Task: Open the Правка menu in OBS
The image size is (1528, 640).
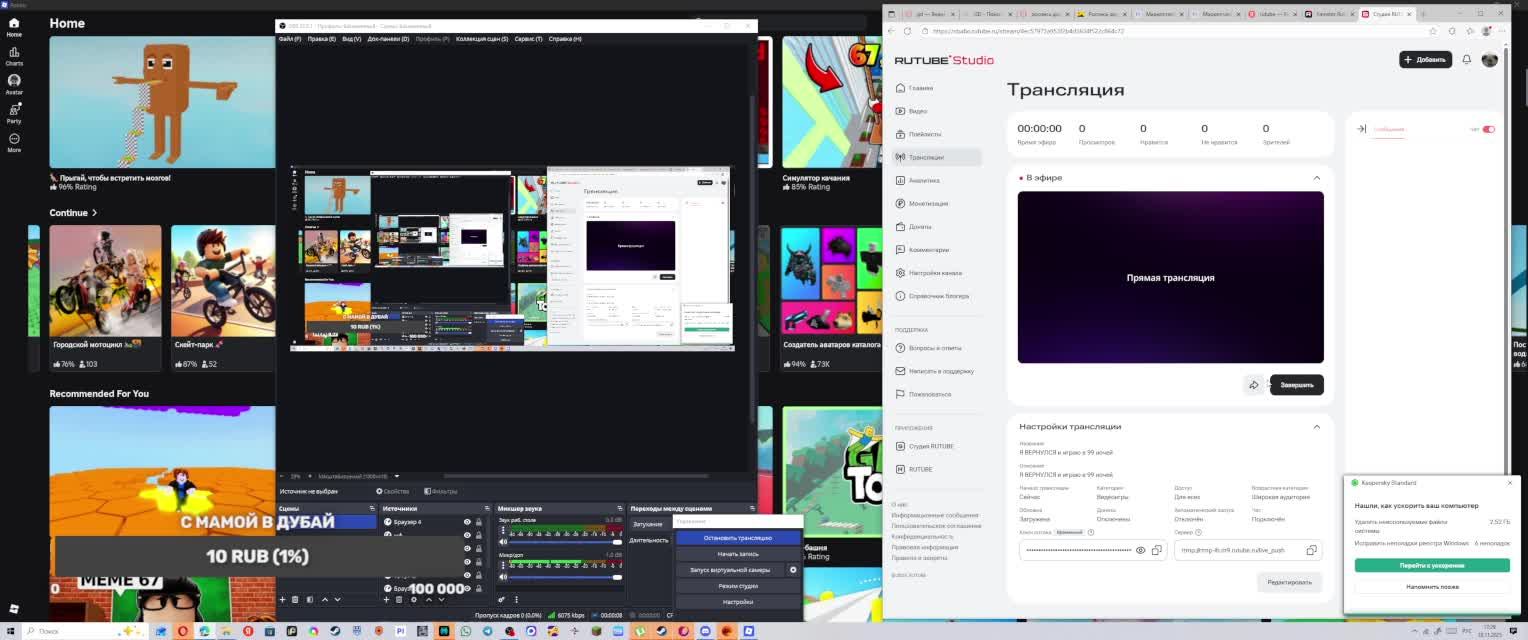Action: coord(322,39)
